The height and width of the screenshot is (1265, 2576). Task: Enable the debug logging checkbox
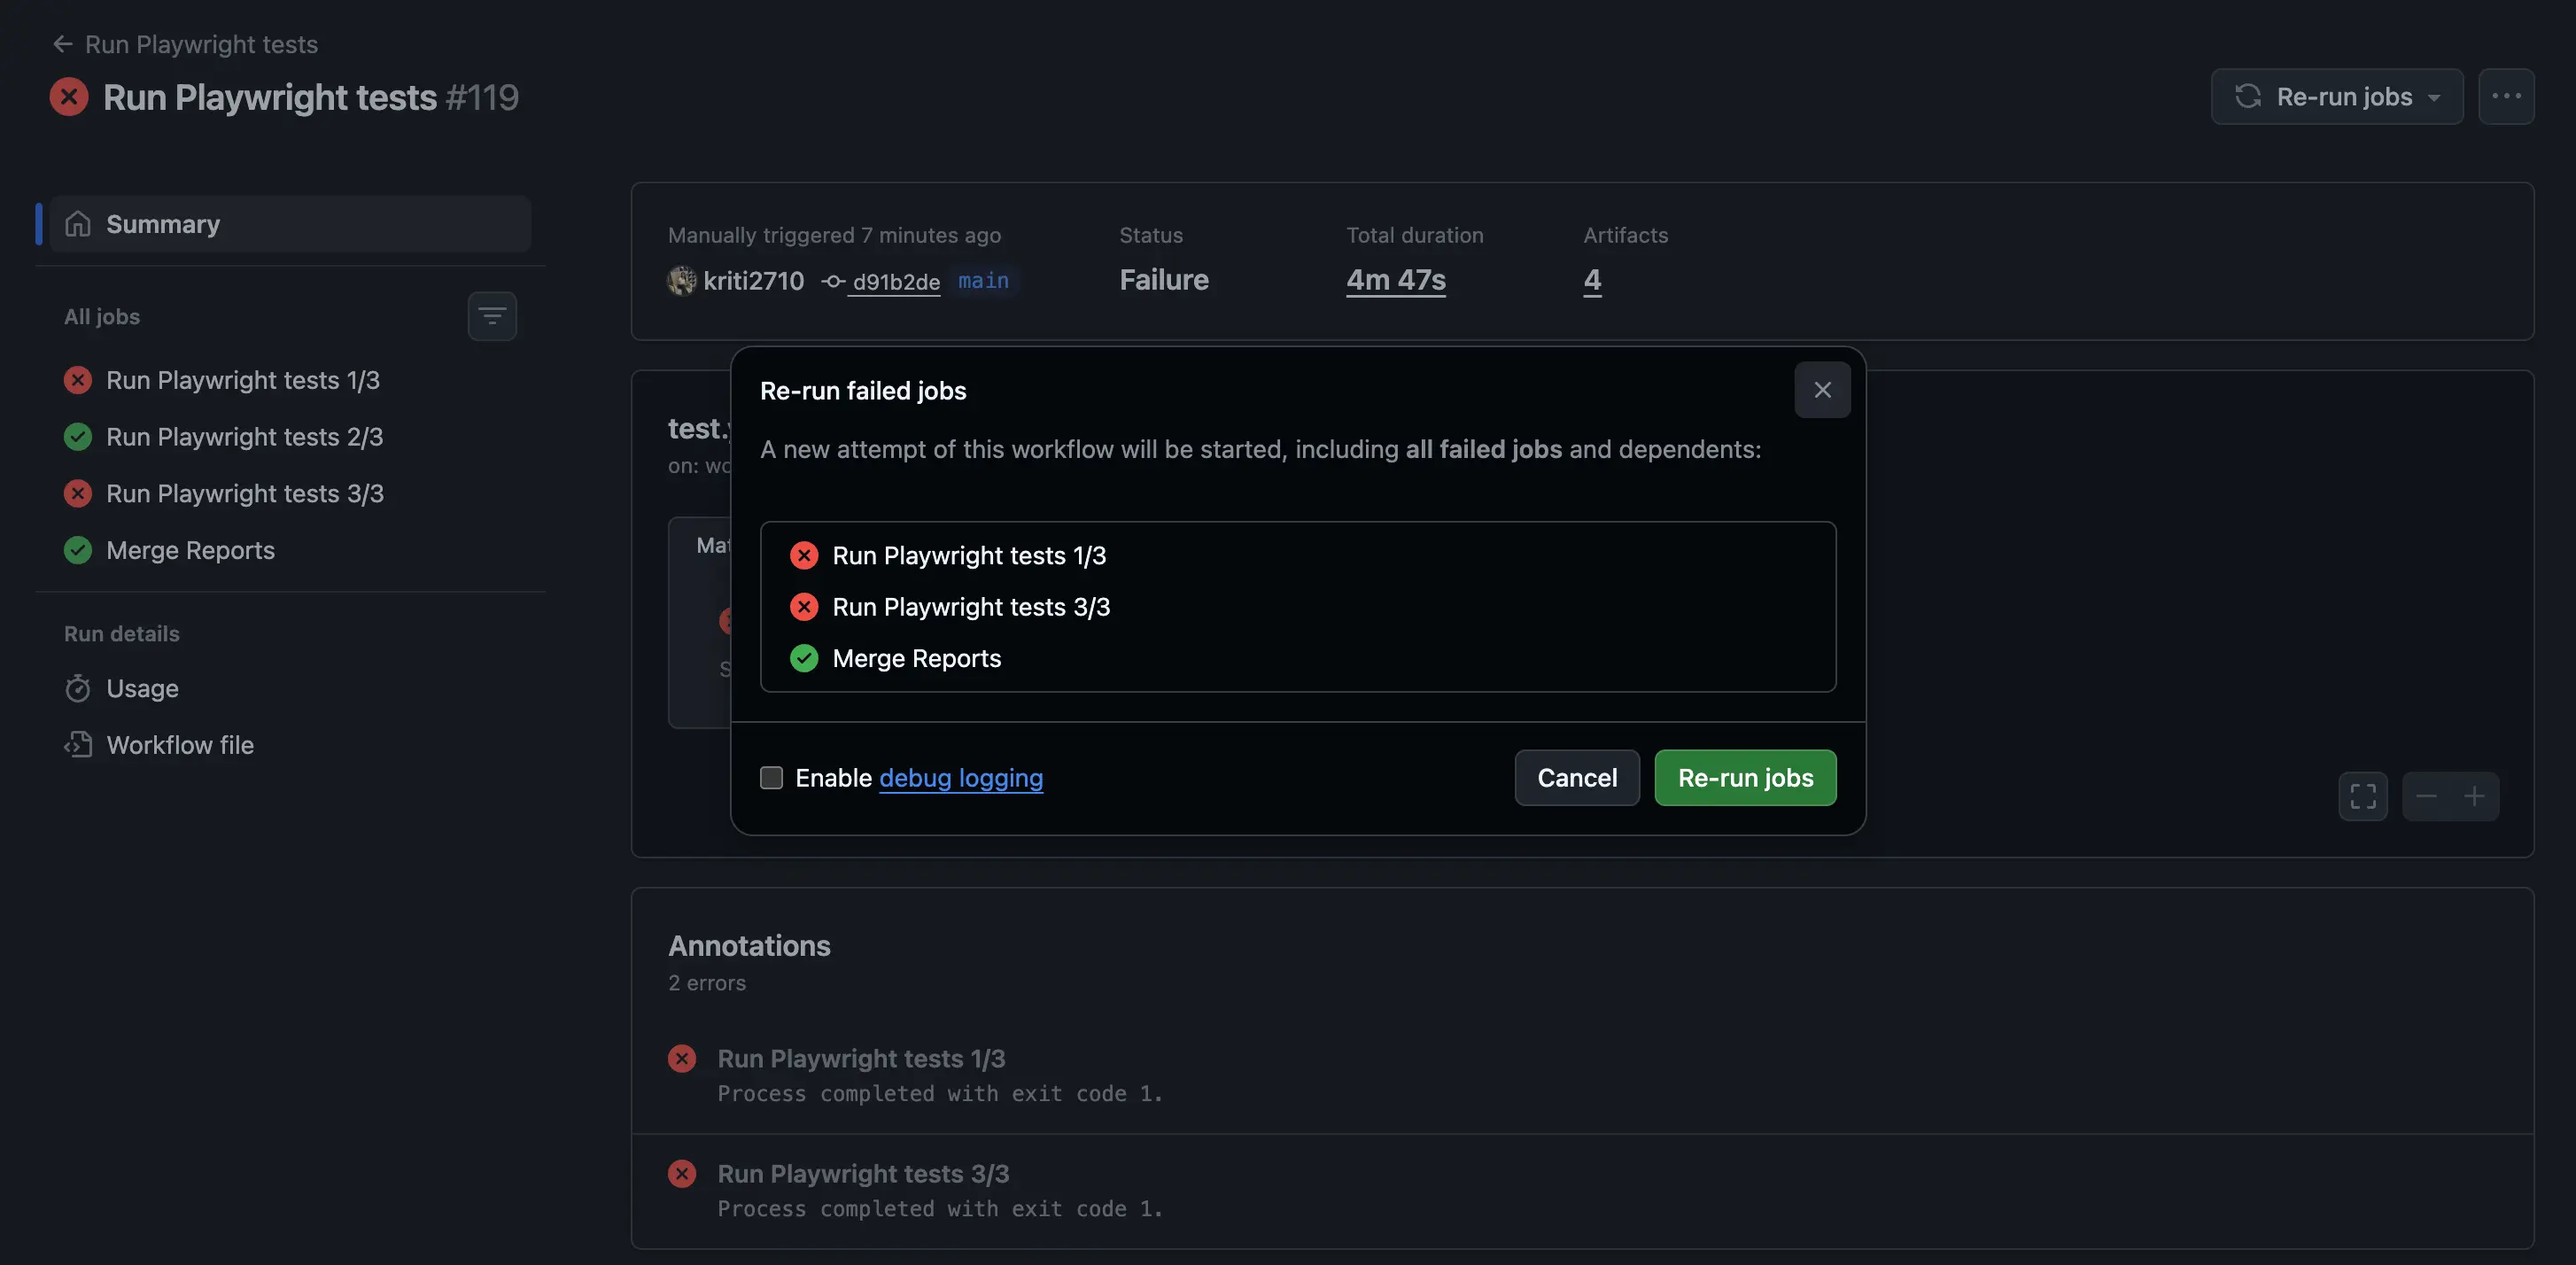tap(771, 778)
